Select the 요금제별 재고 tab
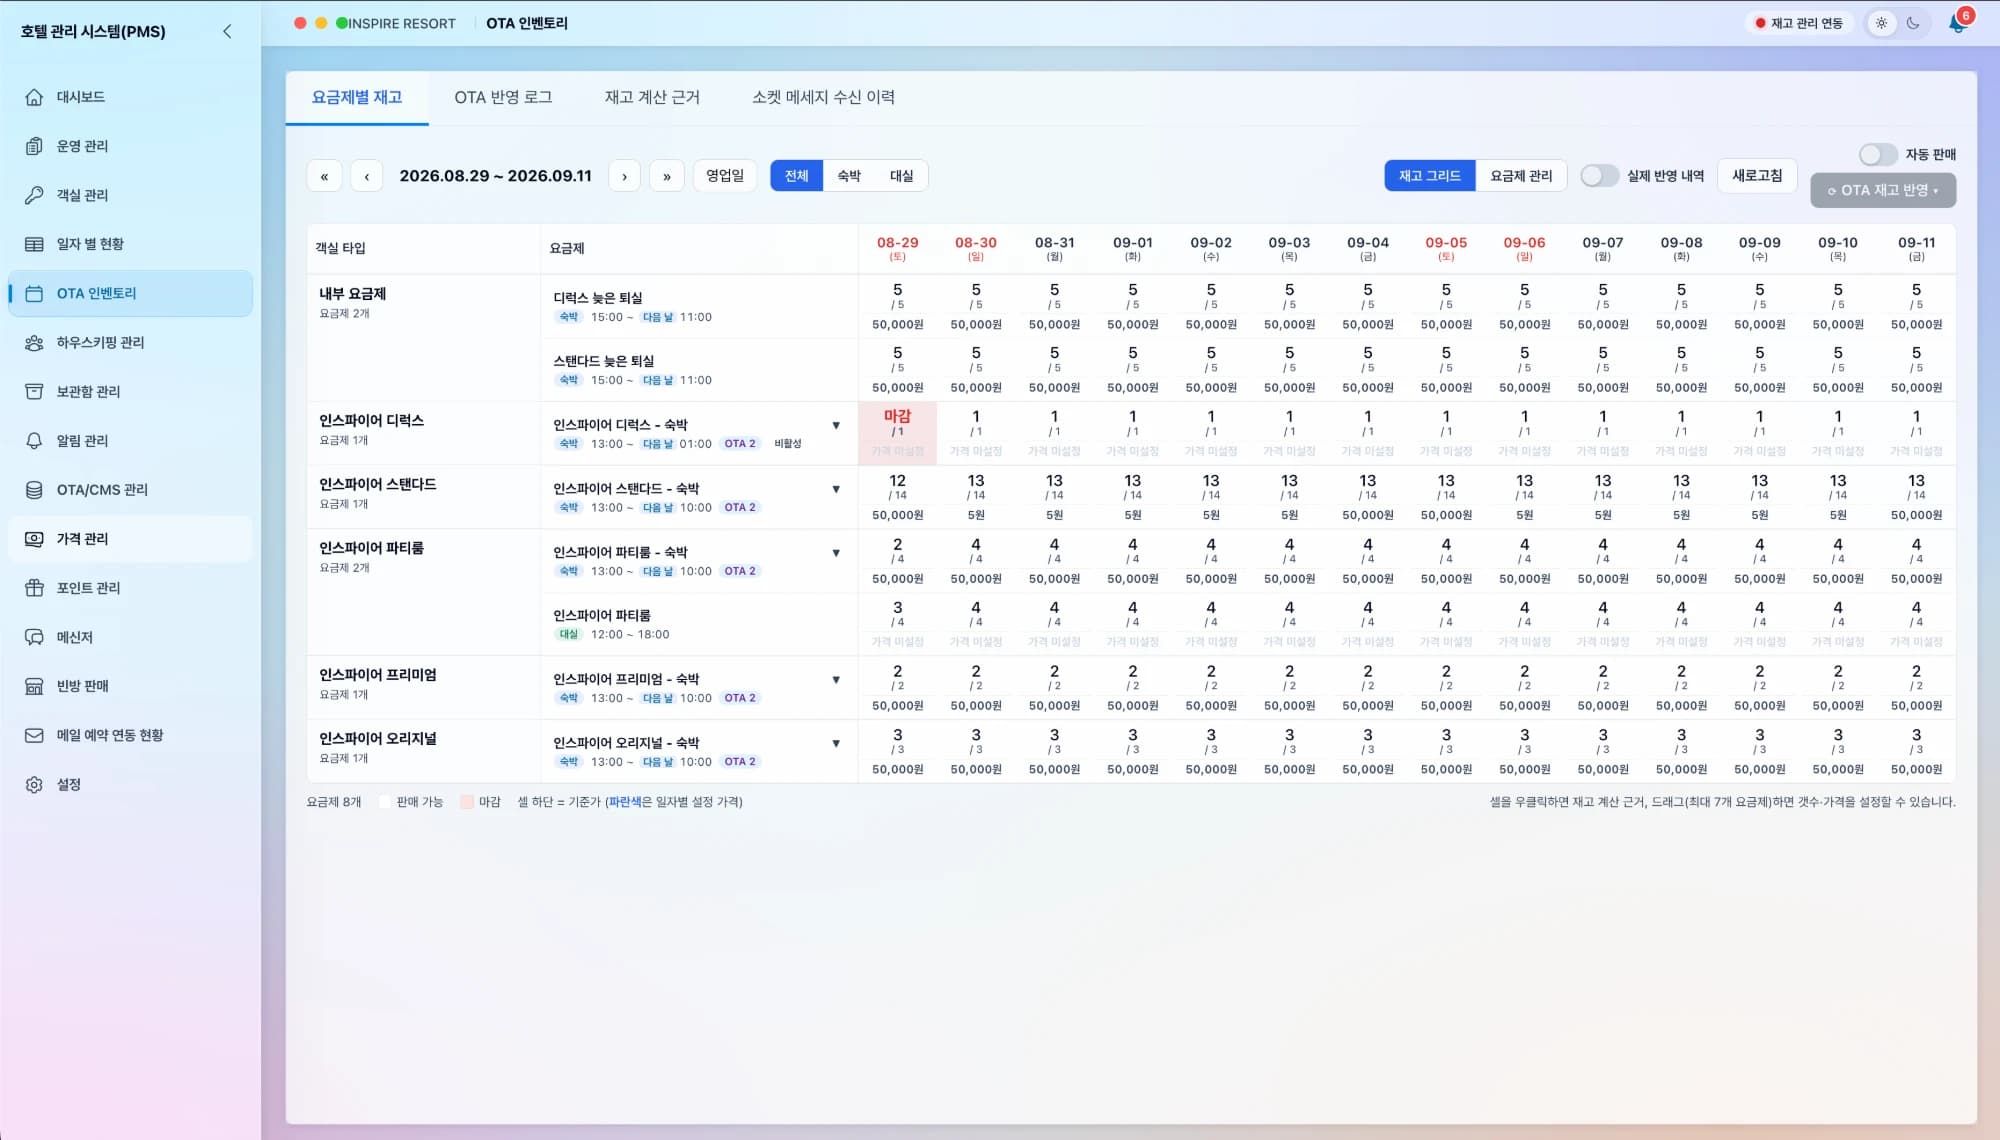This screenshot has width=2000, height=1140. (x=357, y=97)
